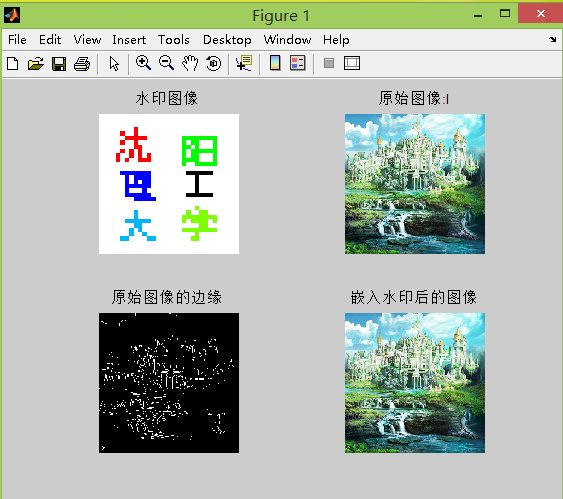The image size is (563, 499).
Task: Expand the Desktop menu
Action: tap(227, 40)
